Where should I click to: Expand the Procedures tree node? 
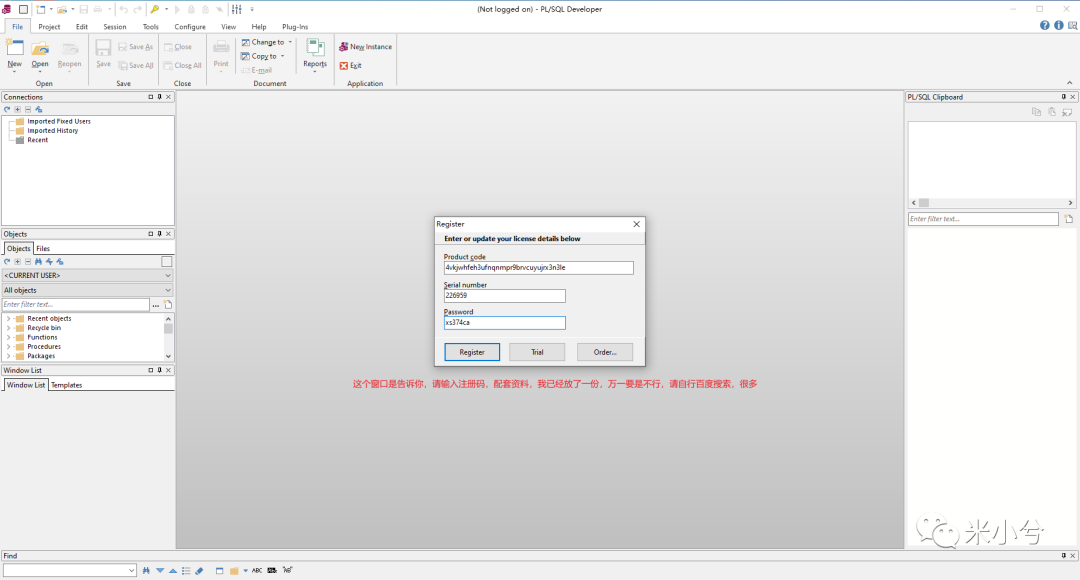[8, 346]
